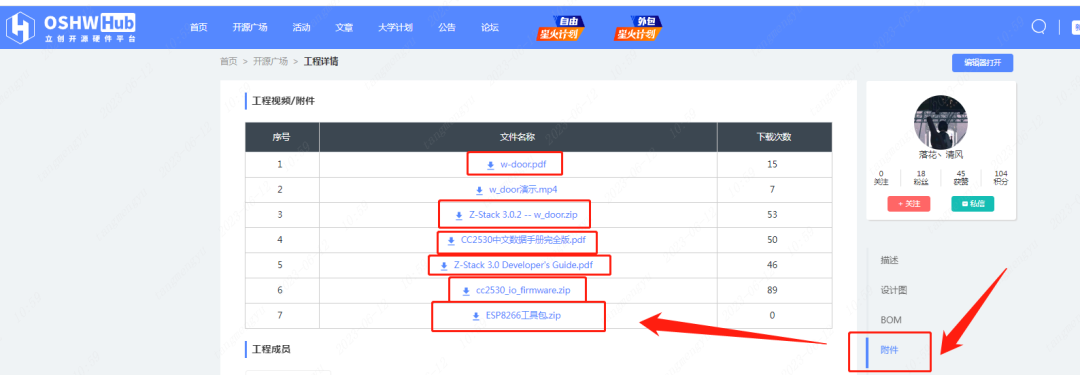This screenshot has height=375, width=1080.
Task: Click 工程详情 breadcrumb text
Action: 320,61
